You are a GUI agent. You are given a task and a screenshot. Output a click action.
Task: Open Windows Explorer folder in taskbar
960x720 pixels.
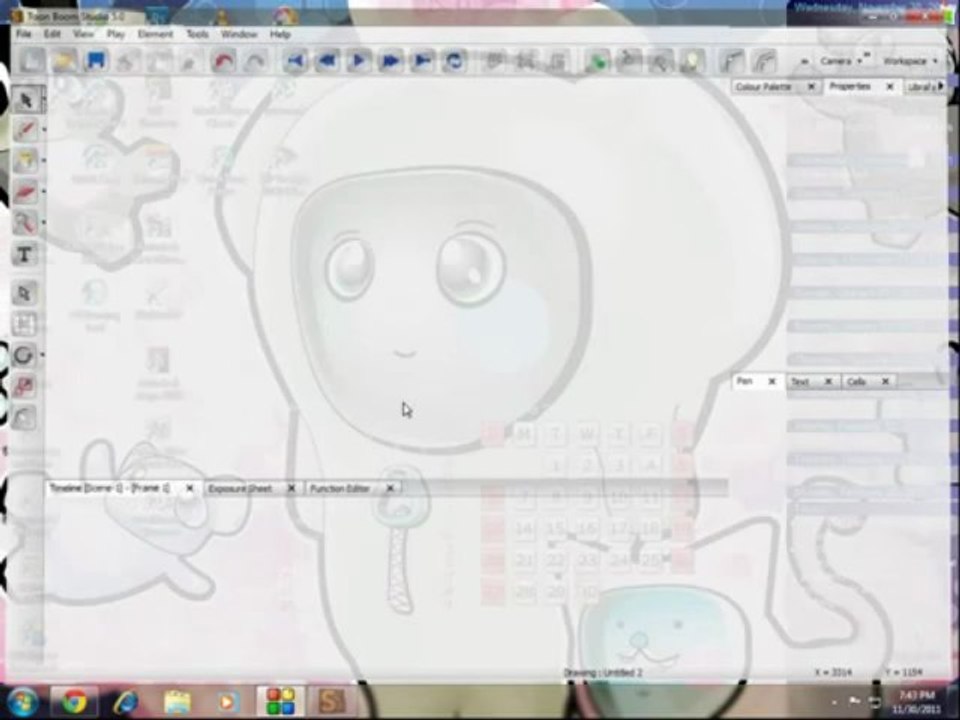click(177, 702)
